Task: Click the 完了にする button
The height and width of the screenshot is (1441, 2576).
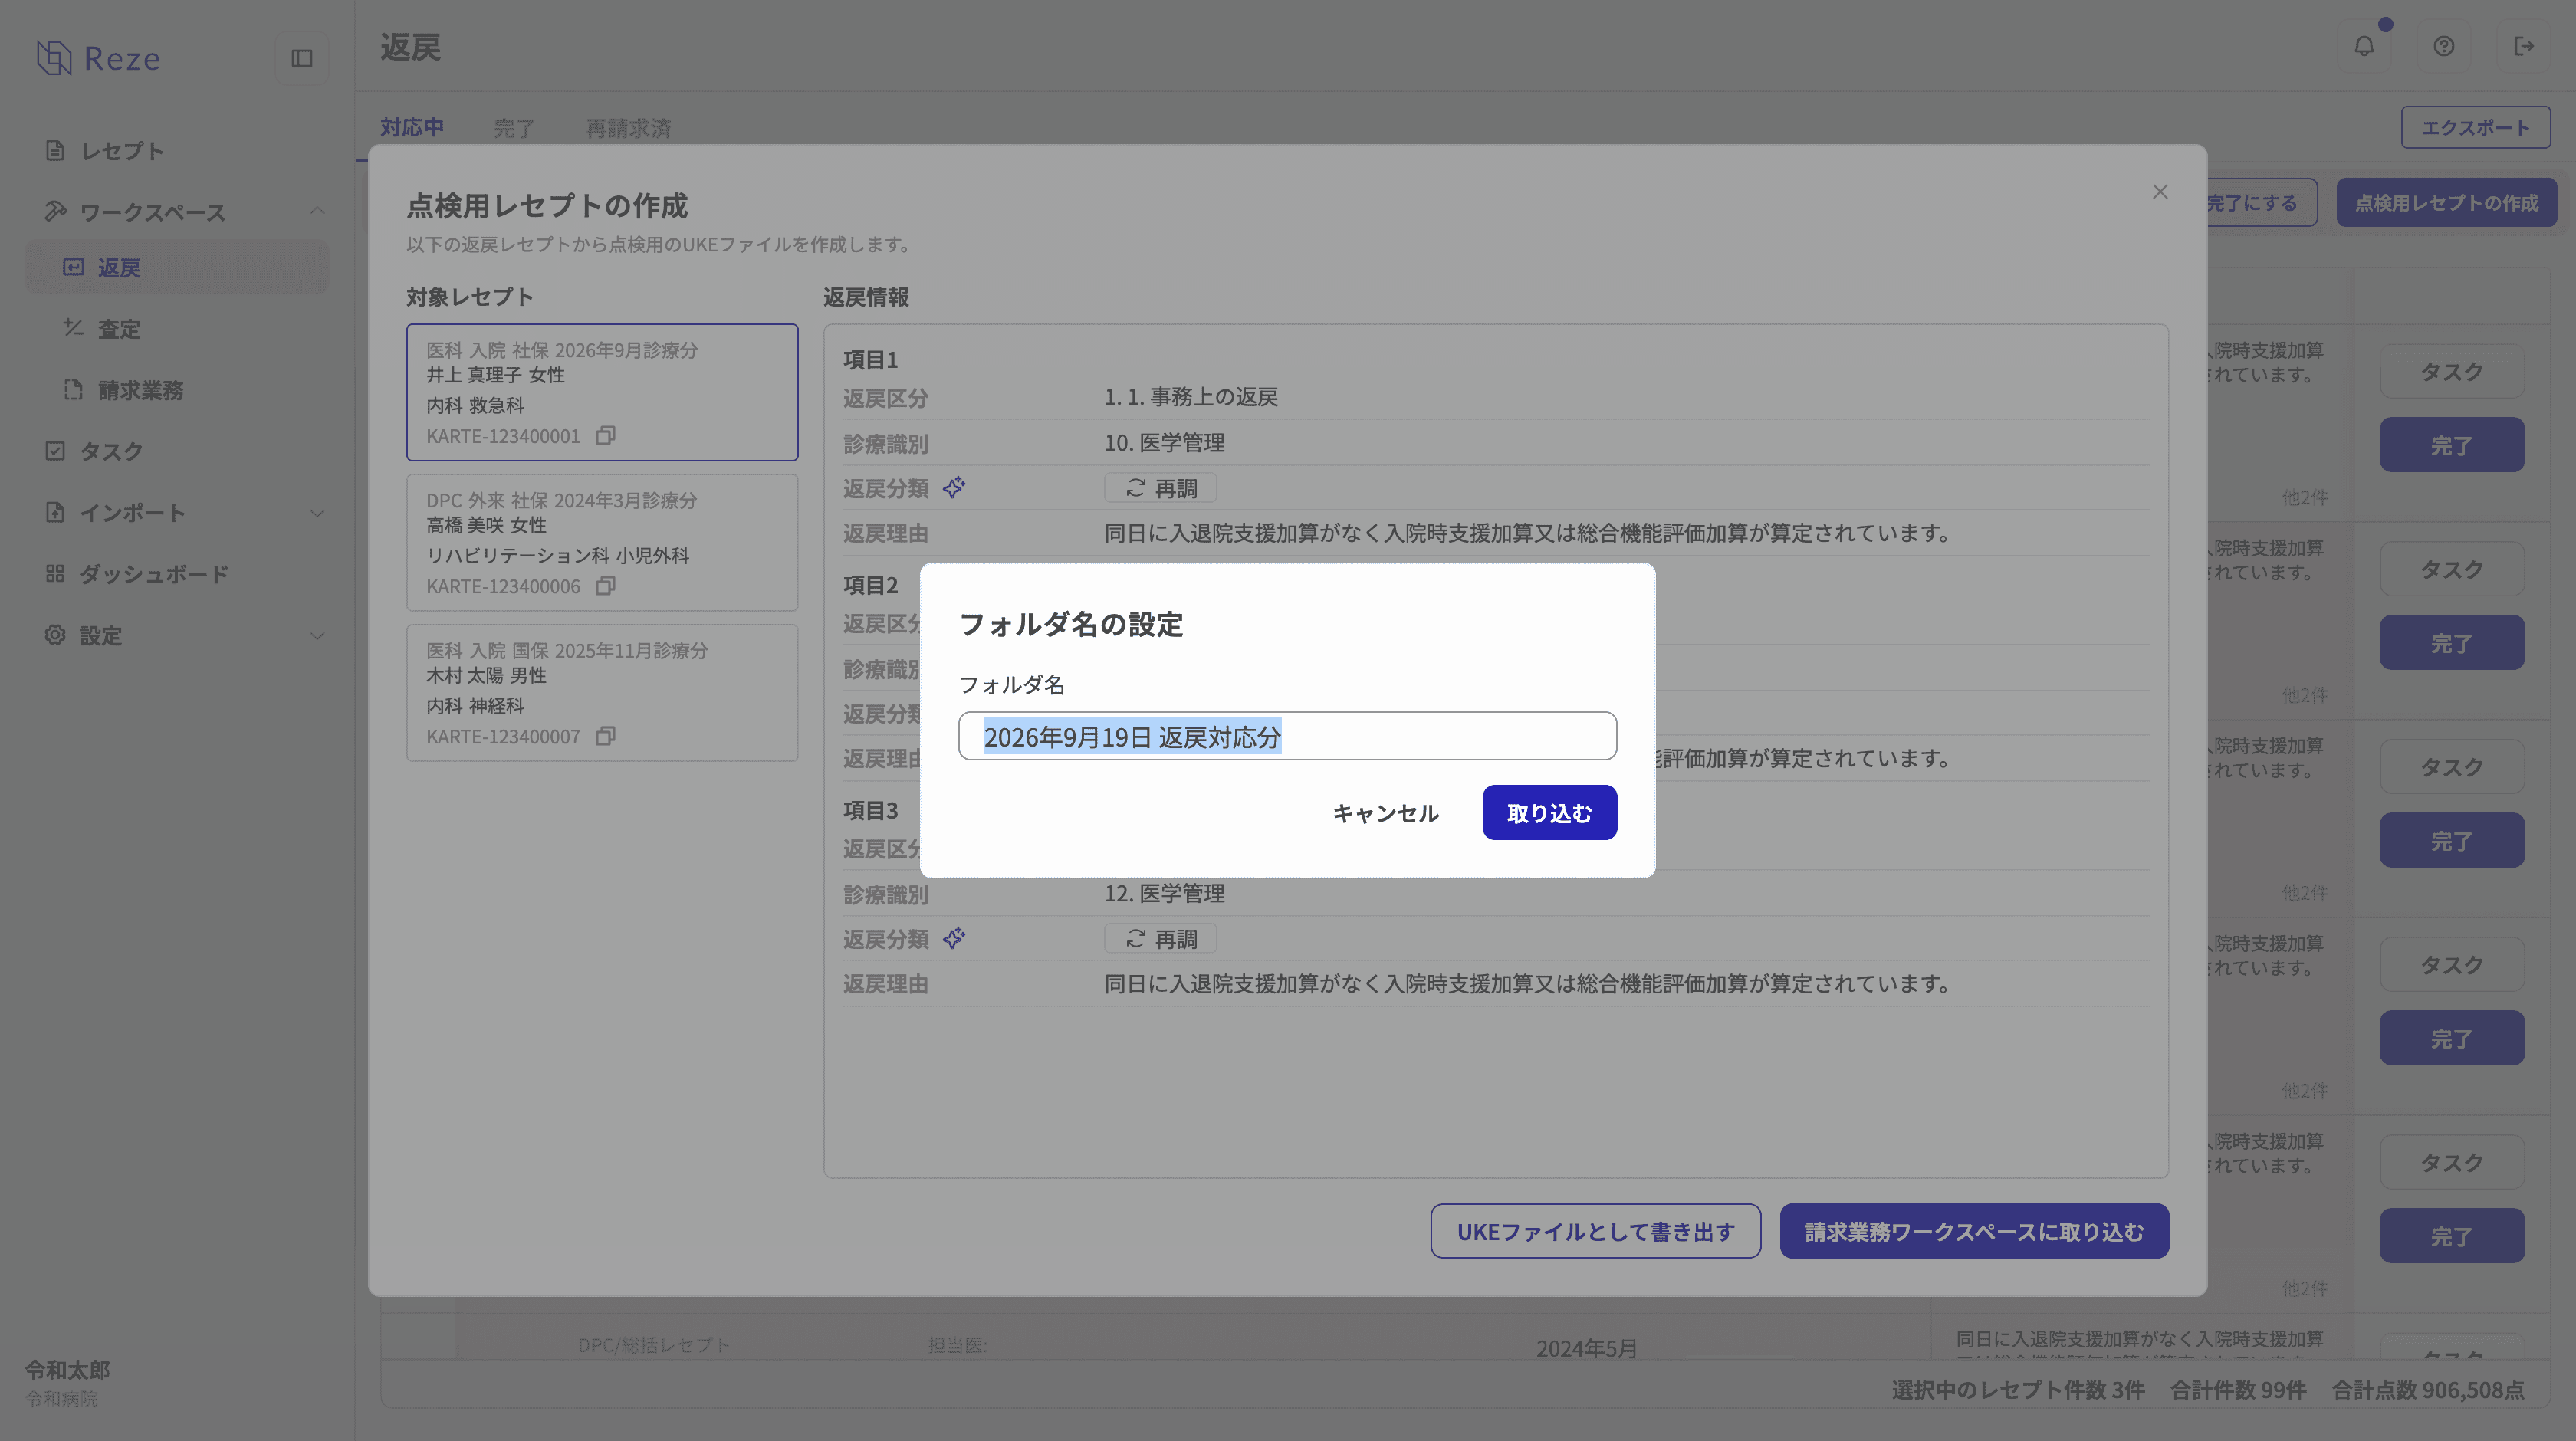Action: [2260, 203]
